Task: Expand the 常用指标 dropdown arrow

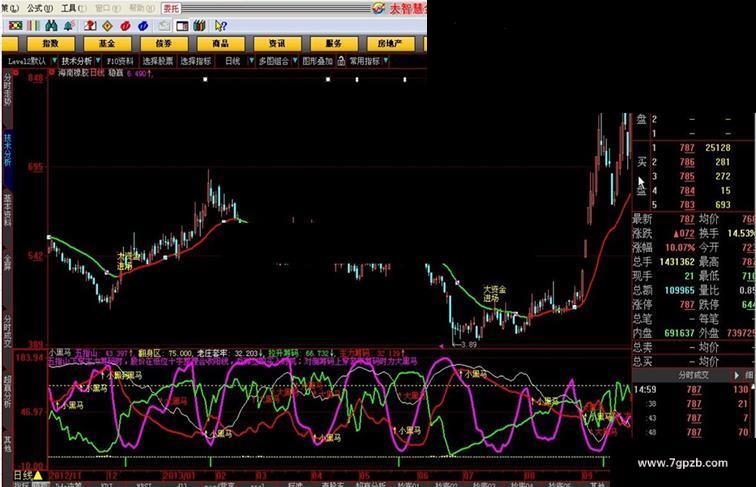Action: pos(386,61)
